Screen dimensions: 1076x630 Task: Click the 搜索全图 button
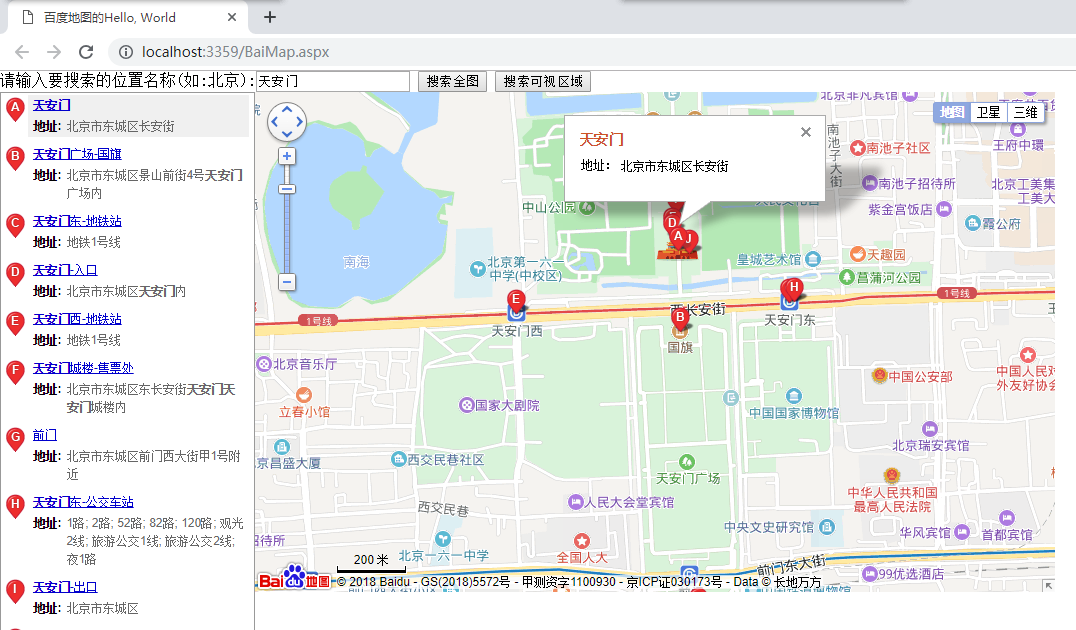[x=453, y=82]
